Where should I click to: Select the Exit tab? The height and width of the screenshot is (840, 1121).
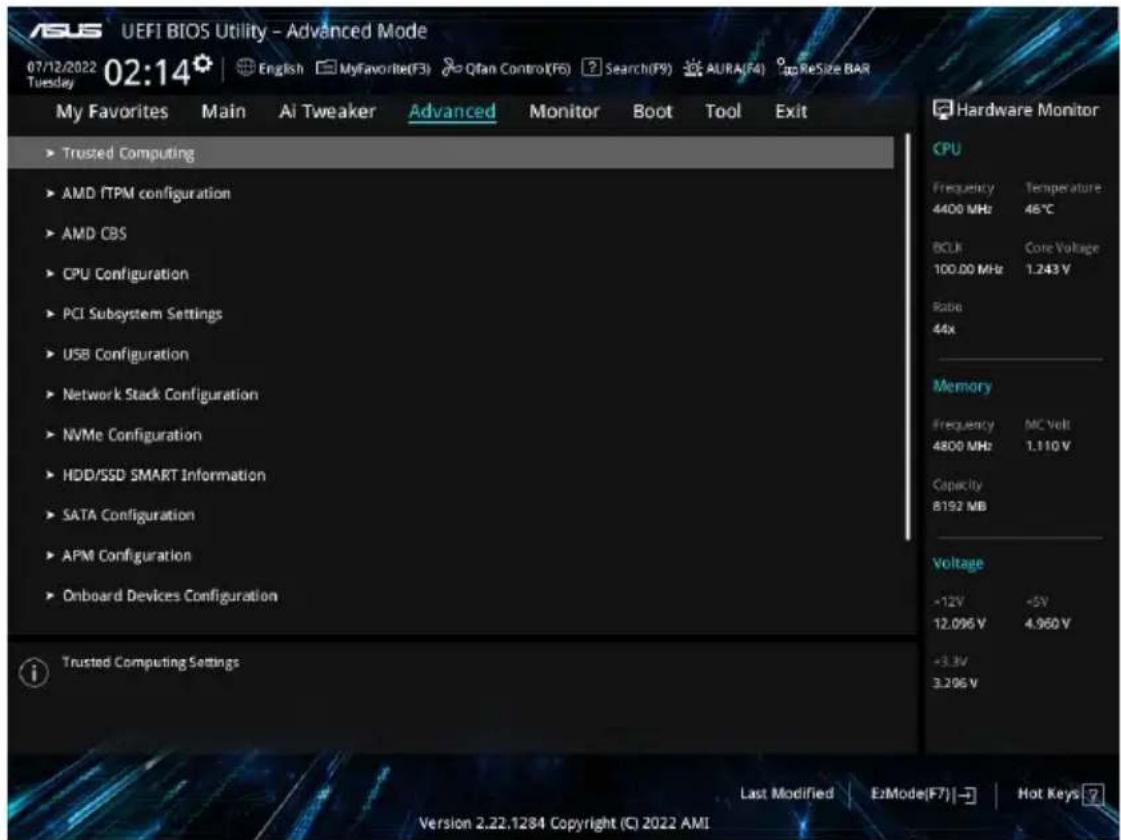pyautogui.click(x=791, y=112)
